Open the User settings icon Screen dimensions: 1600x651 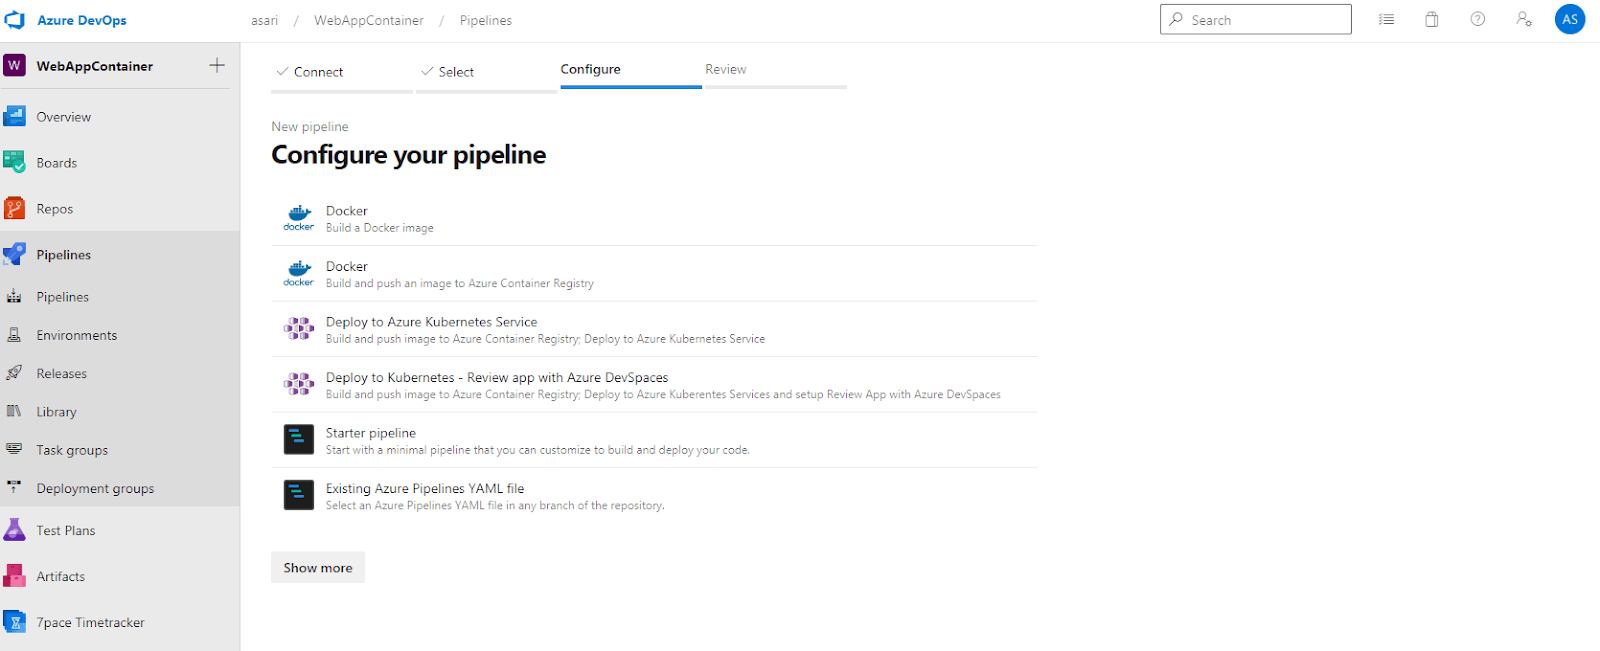1524,19
